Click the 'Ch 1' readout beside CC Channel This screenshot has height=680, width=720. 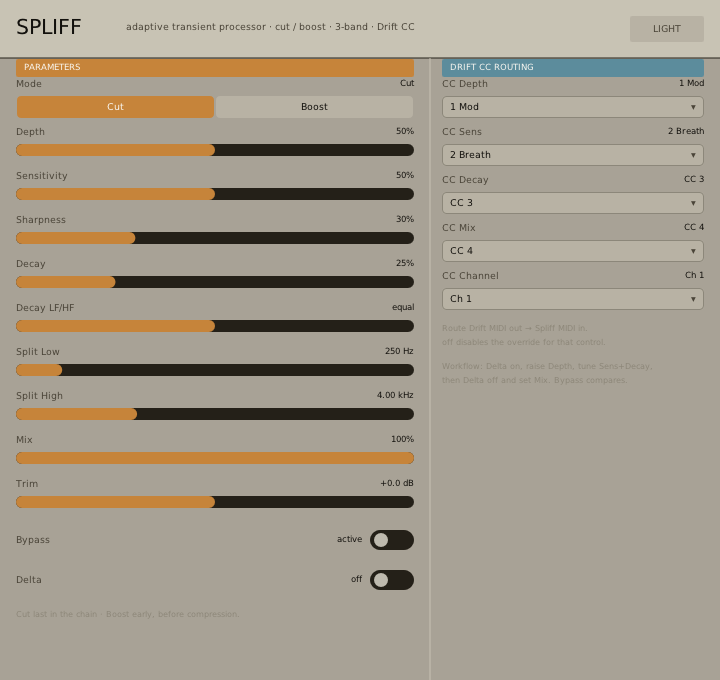click(x=694, y=275)
